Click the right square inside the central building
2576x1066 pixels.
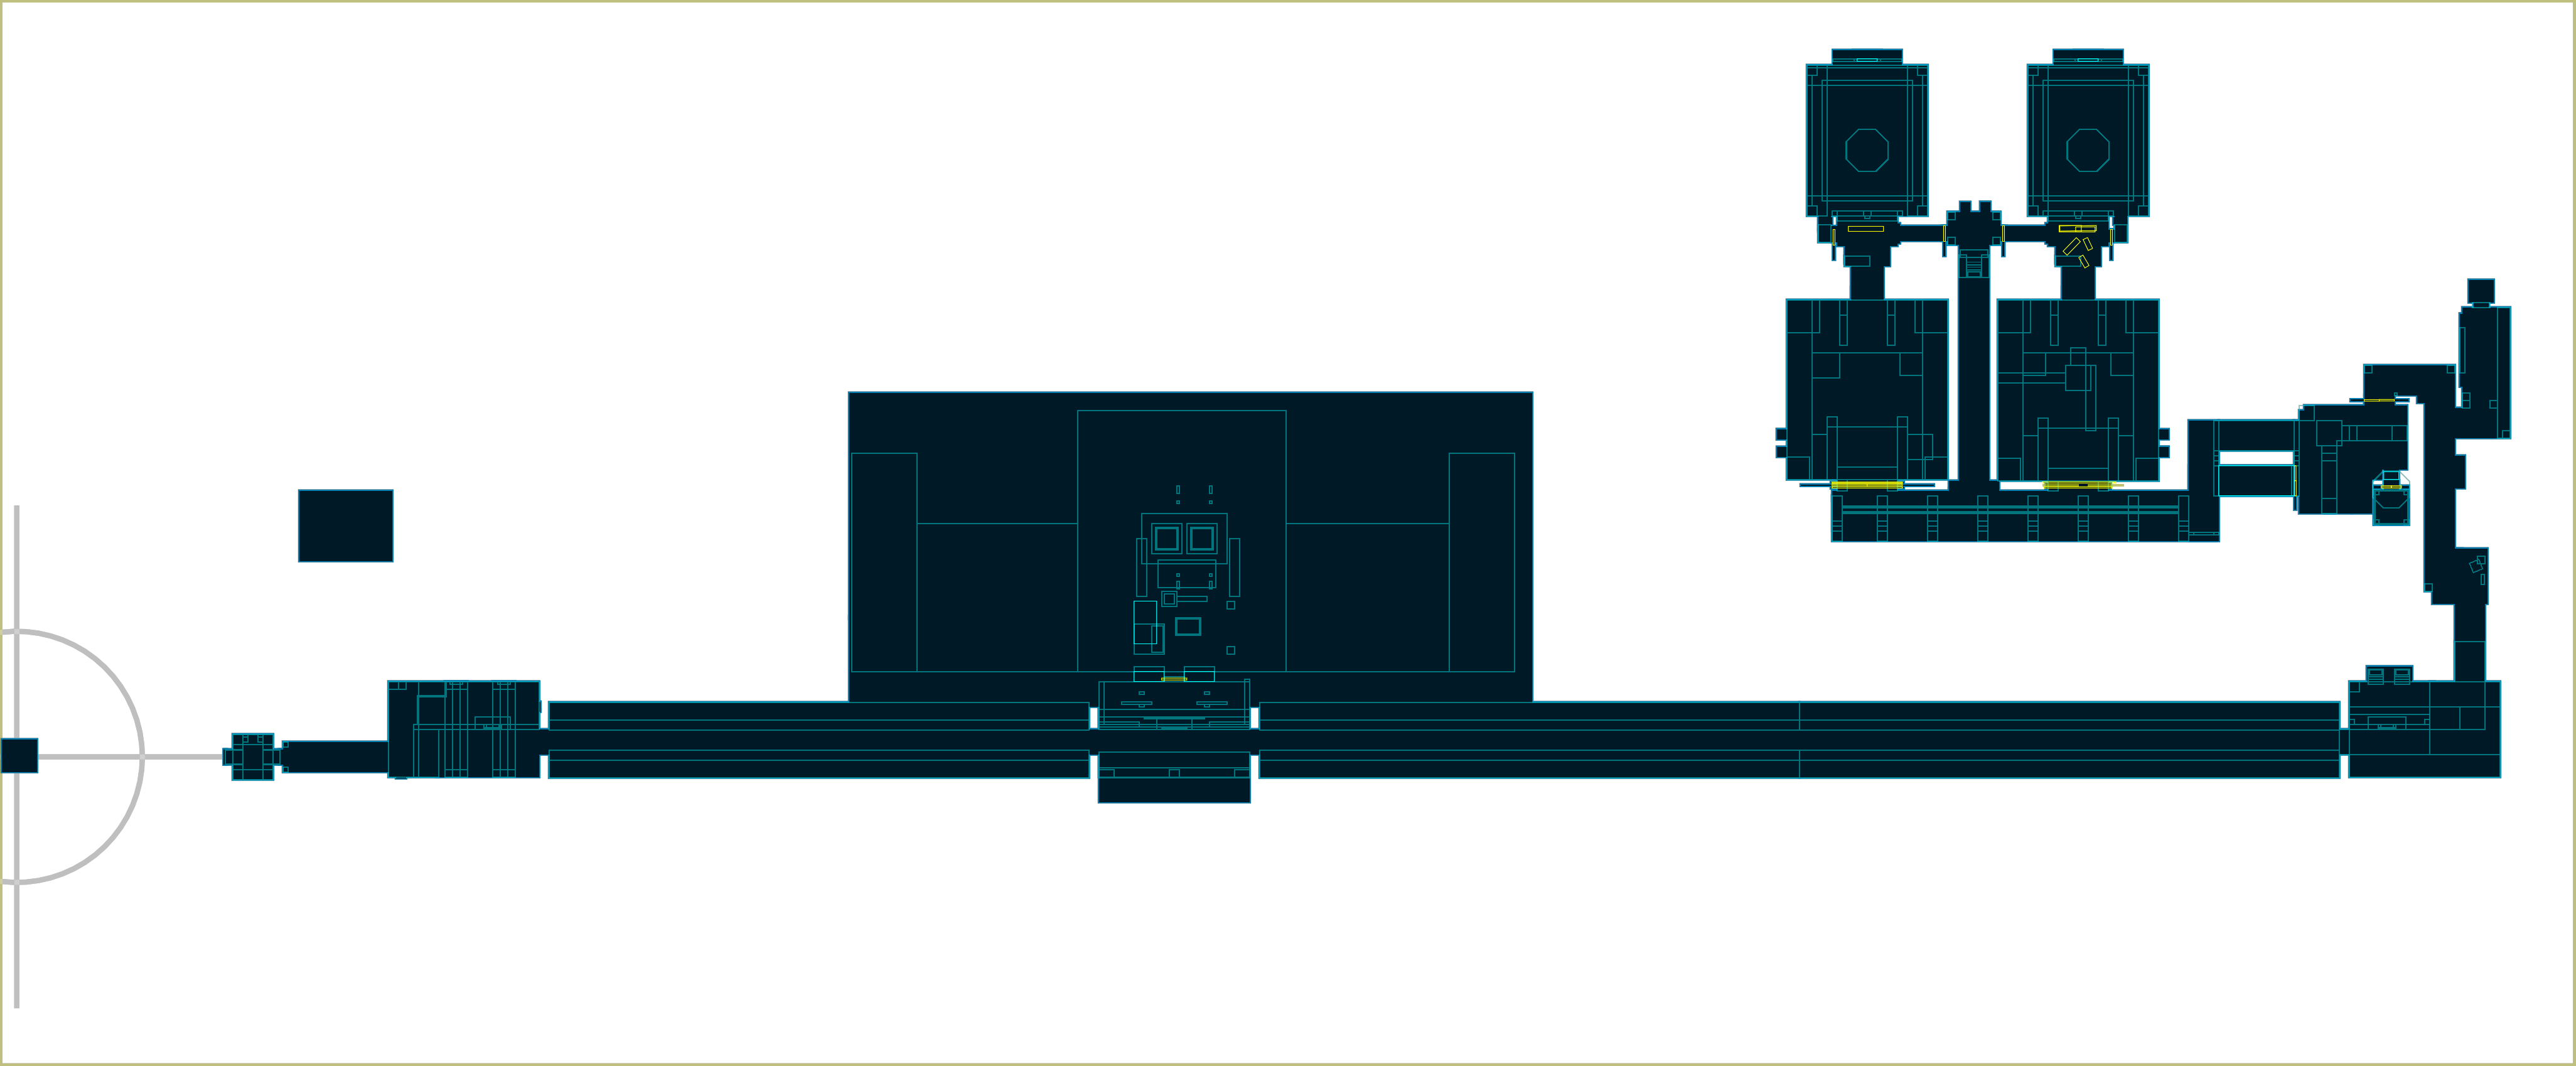(1201, 539)
